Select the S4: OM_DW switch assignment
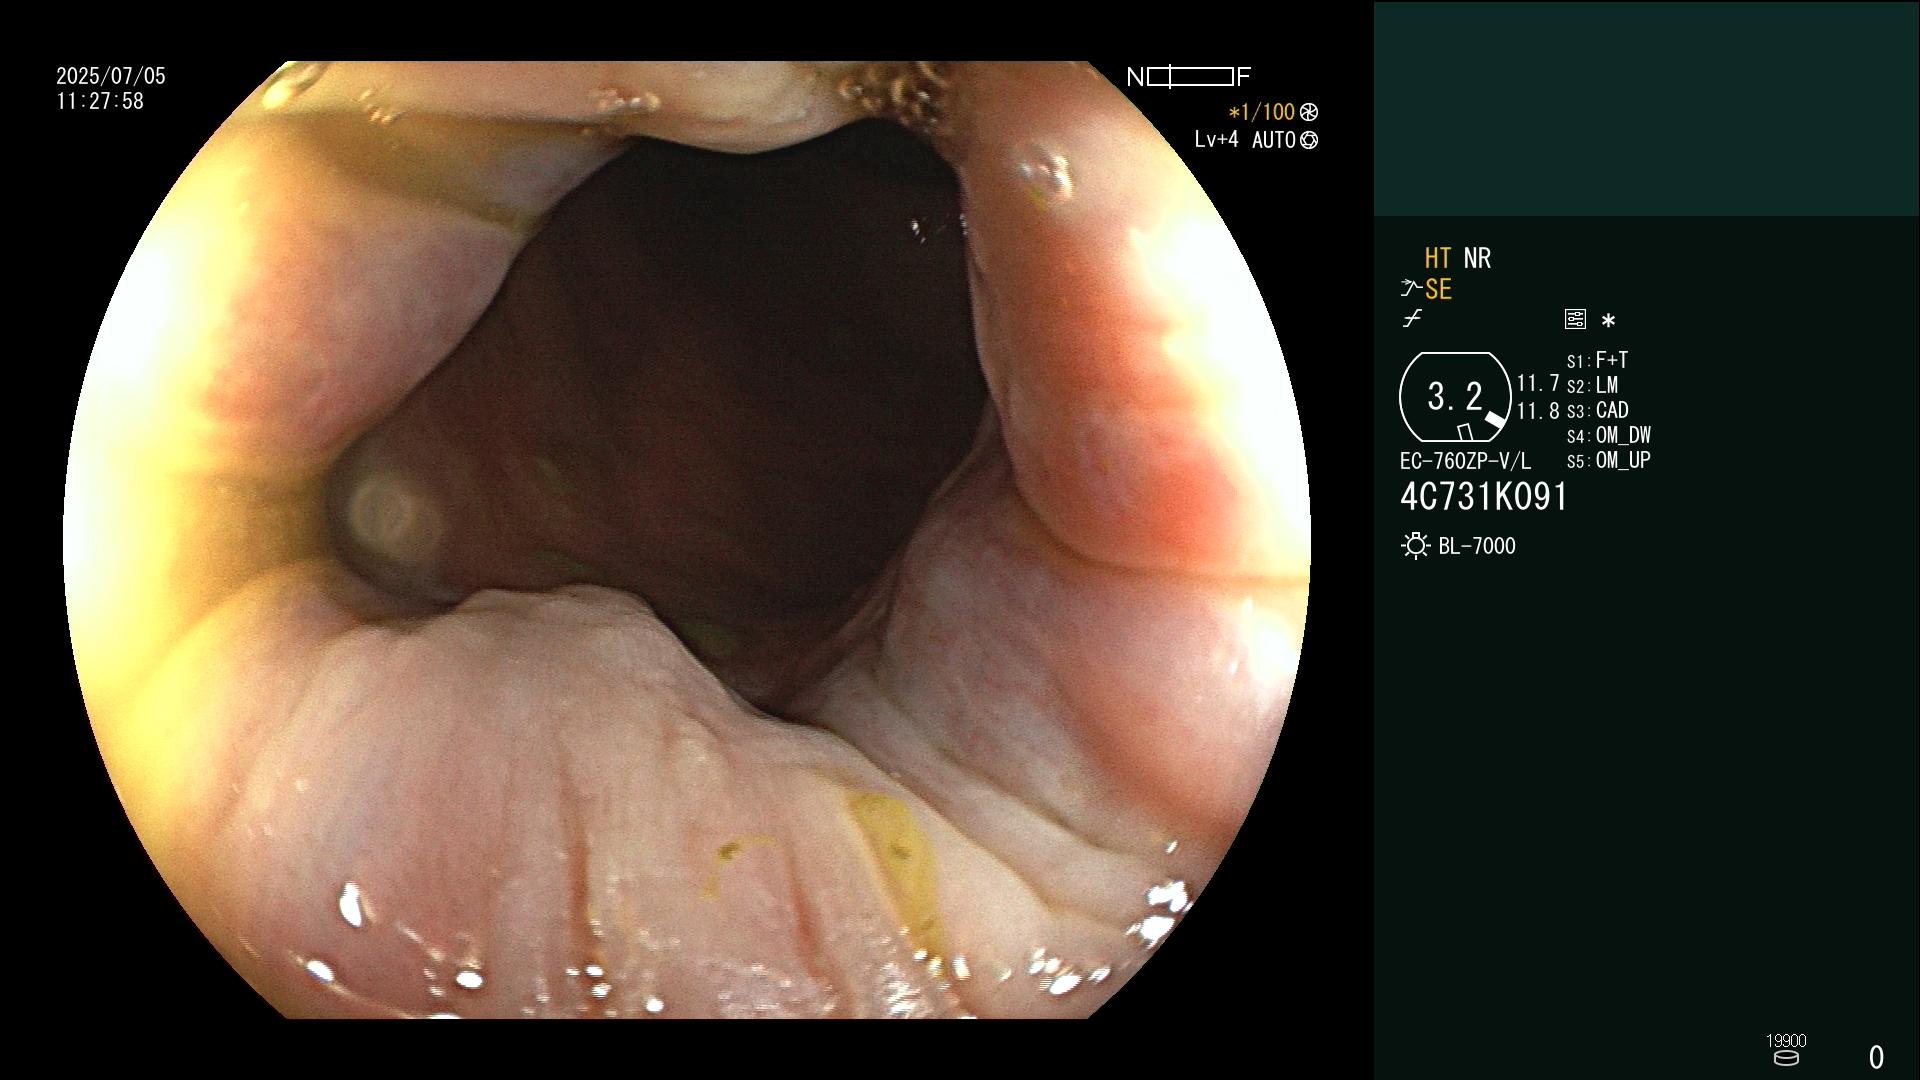This screenshot has width=1920, height=1080. pyautogui.click(x=1609, y=435)
